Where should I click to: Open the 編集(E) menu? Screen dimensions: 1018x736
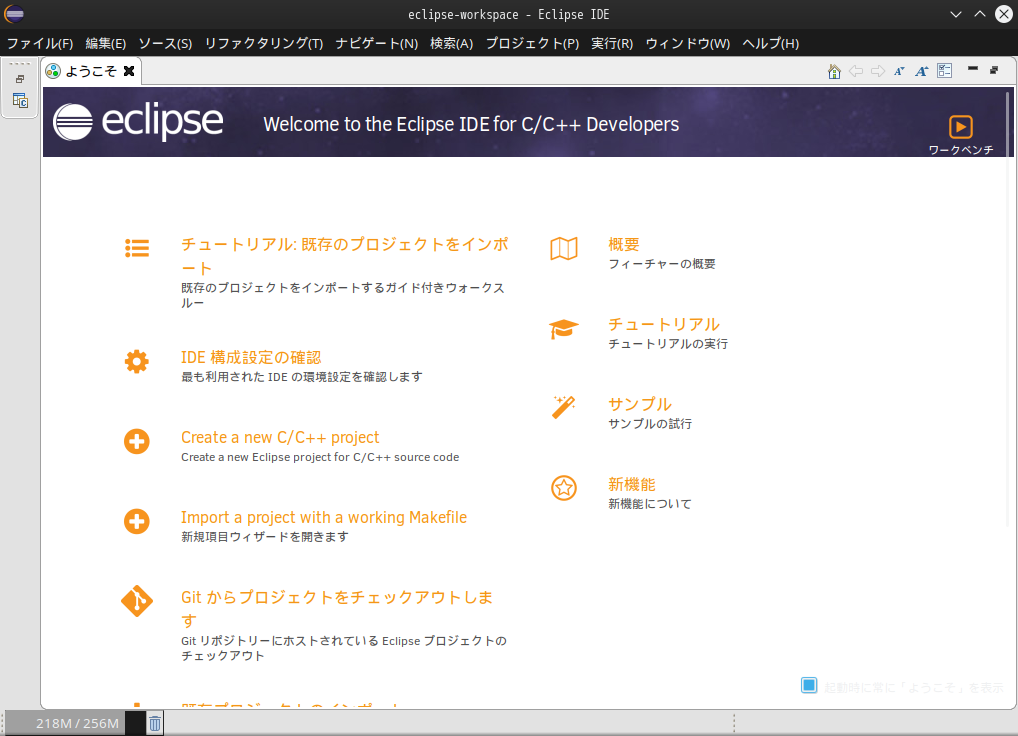106,43
